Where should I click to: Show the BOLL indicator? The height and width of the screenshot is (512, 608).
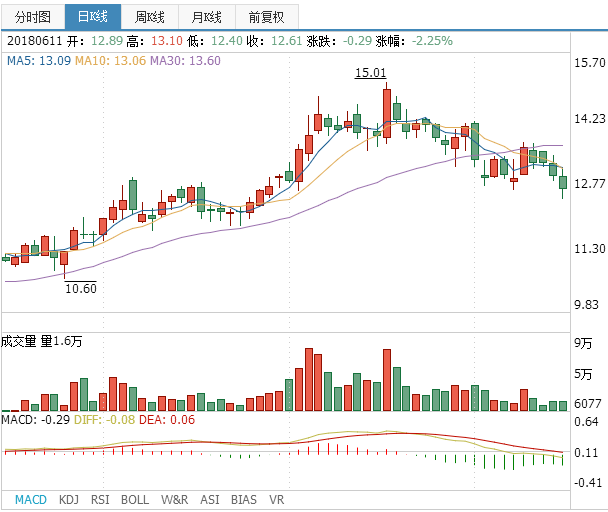point(135,500)
